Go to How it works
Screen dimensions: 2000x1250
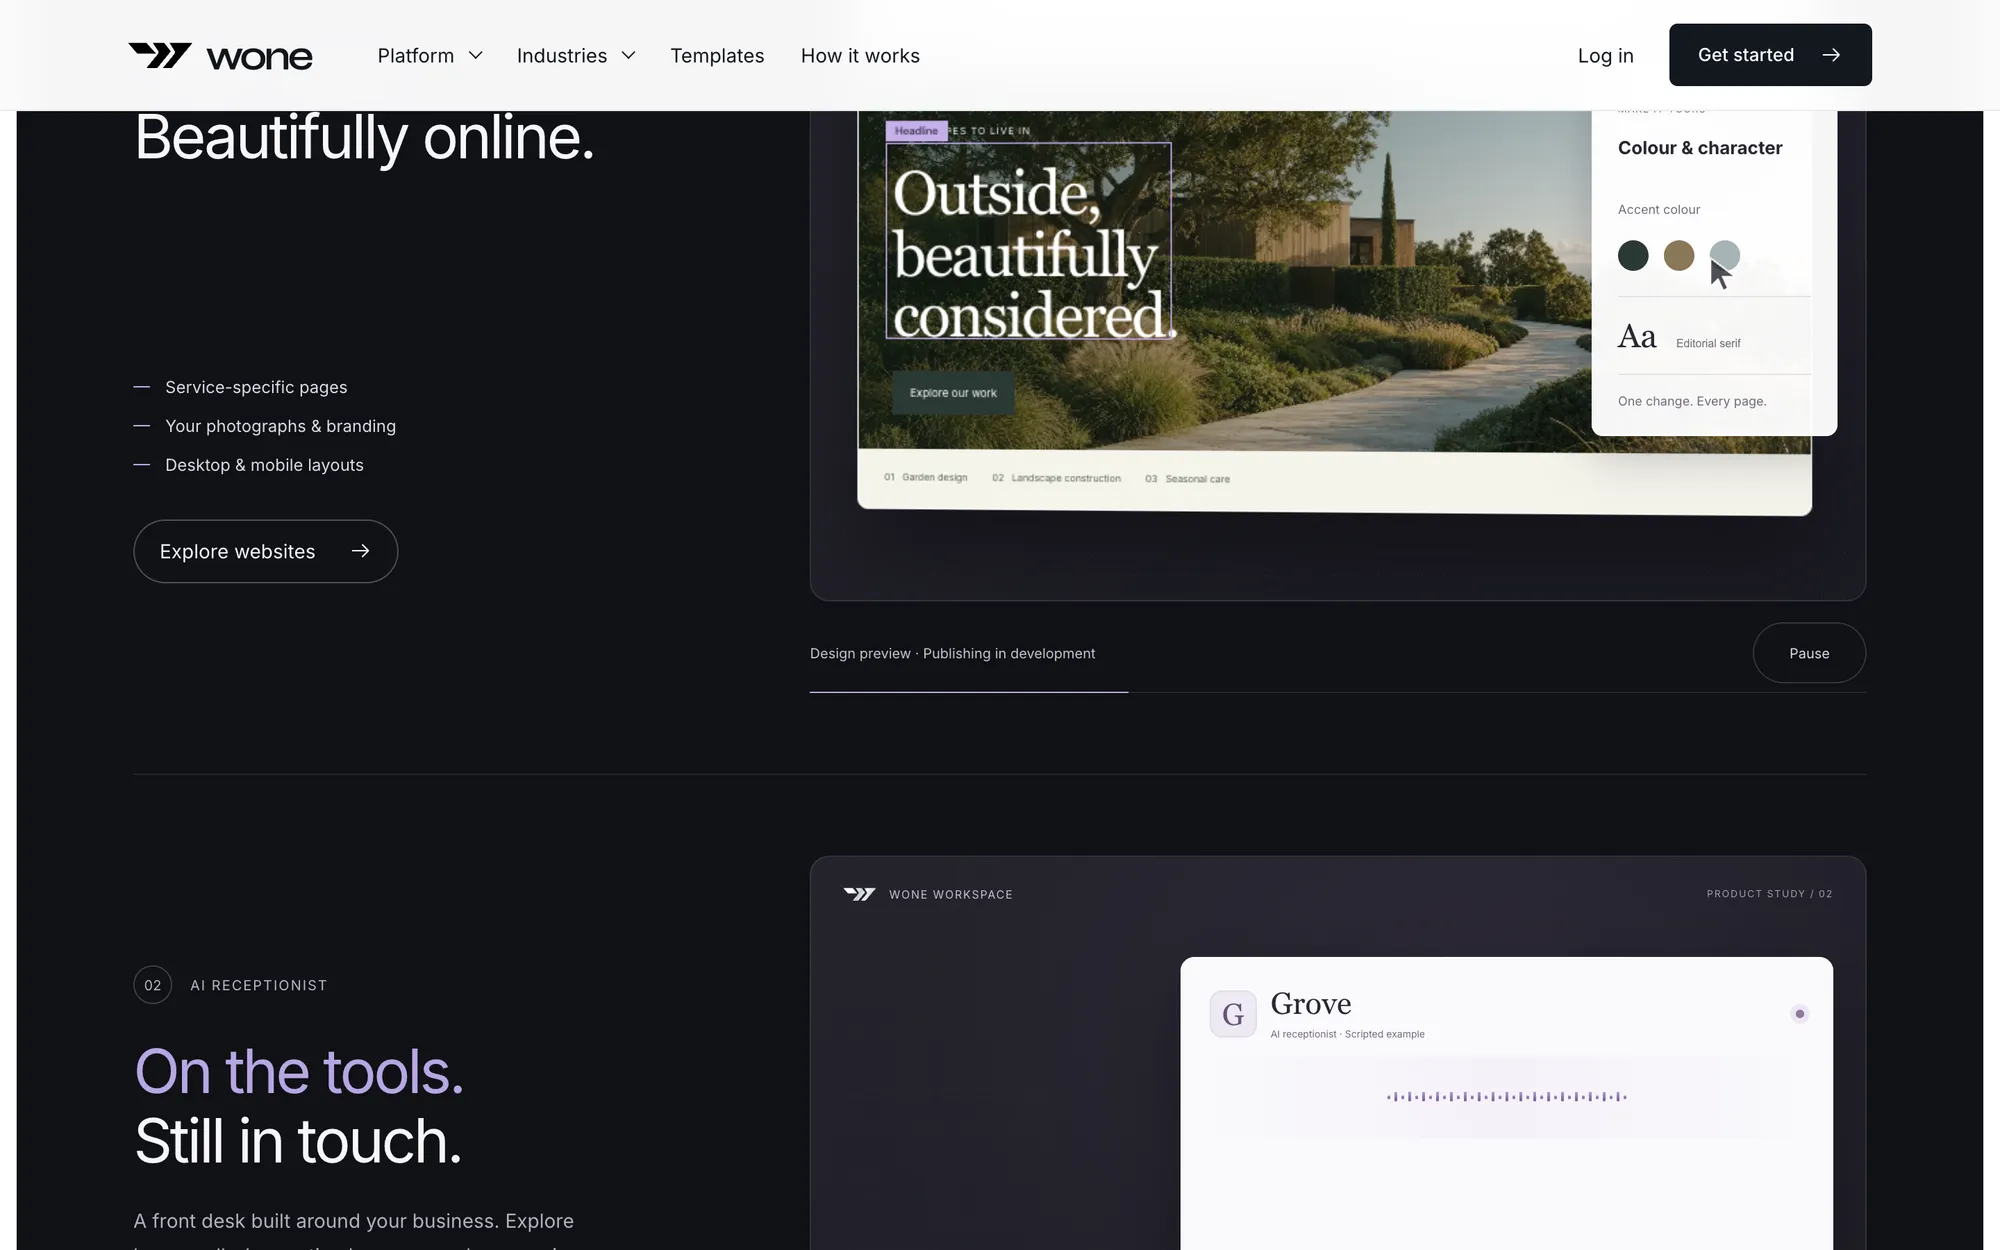pos(860,56)
